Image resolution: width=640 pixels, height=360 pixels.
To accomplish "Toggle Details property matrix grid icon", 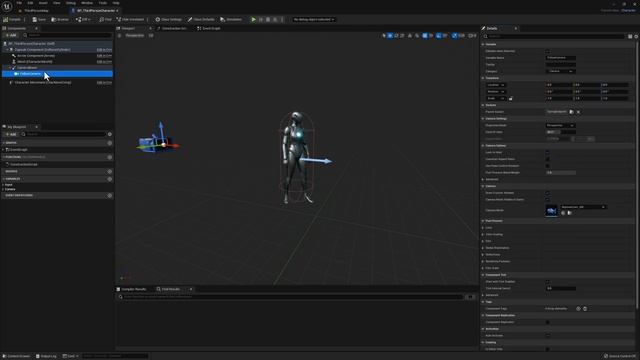I will point(630,36).
